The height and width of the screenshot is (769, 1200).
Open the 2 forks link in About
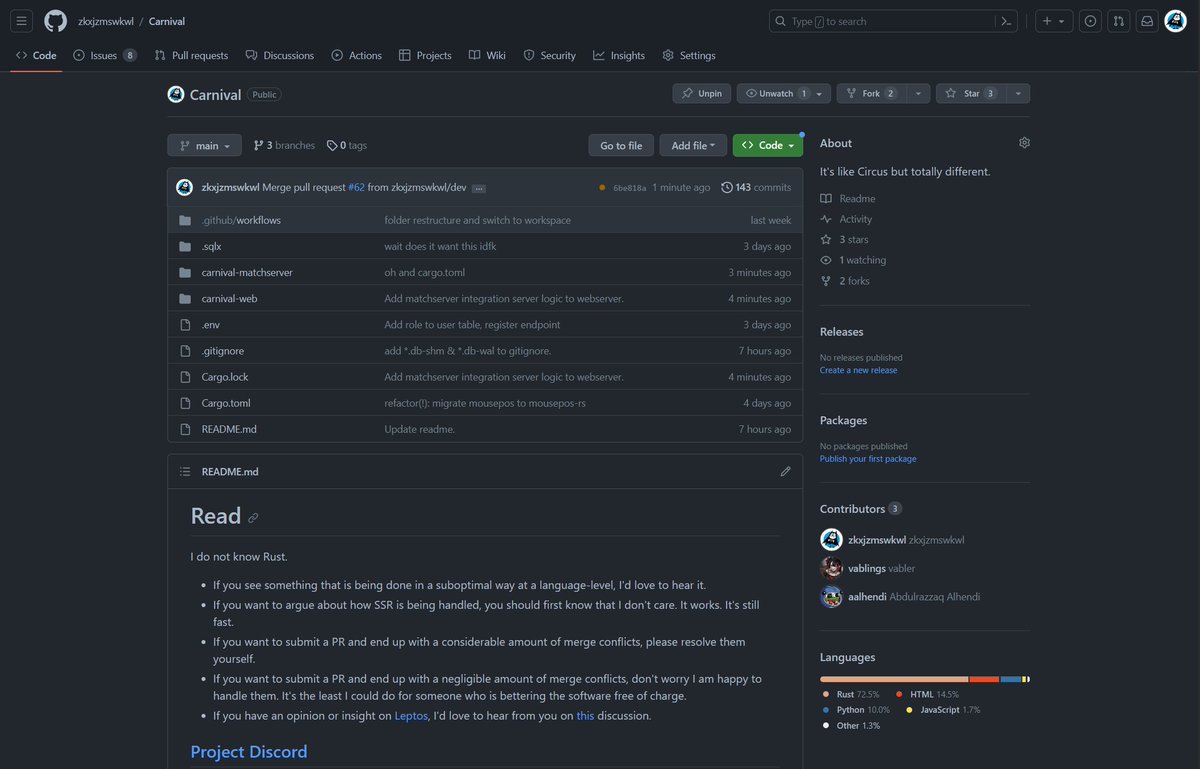tap(854, 281)
